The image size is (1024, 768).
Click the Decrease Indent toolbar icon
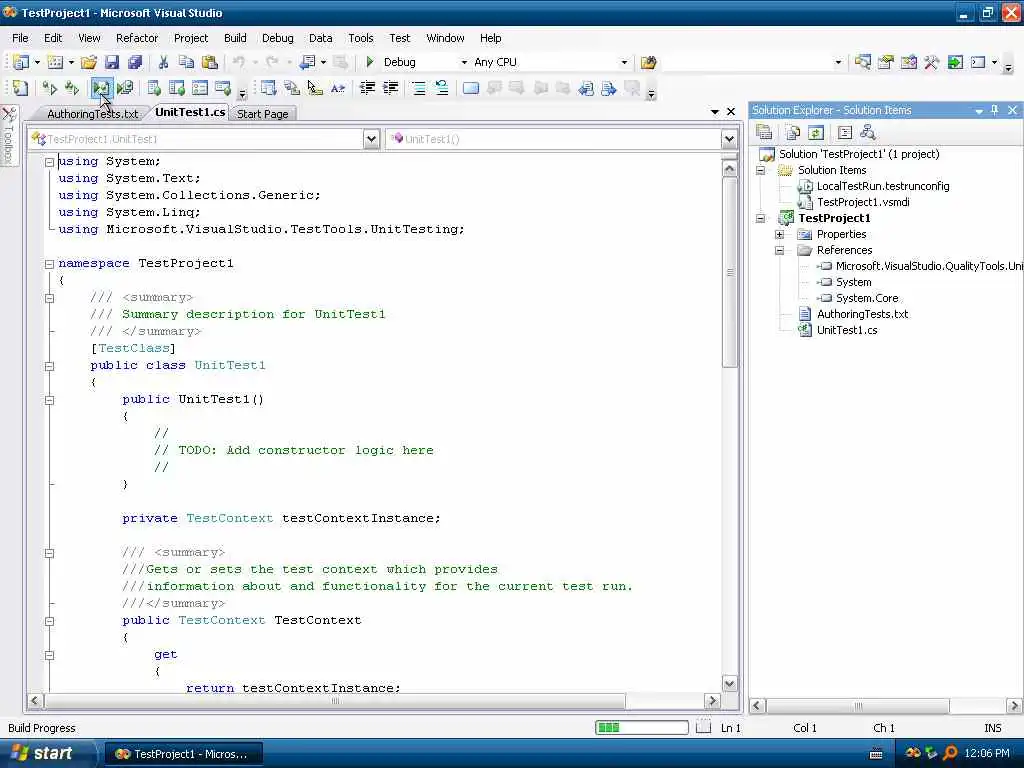(x=367, y=88)
